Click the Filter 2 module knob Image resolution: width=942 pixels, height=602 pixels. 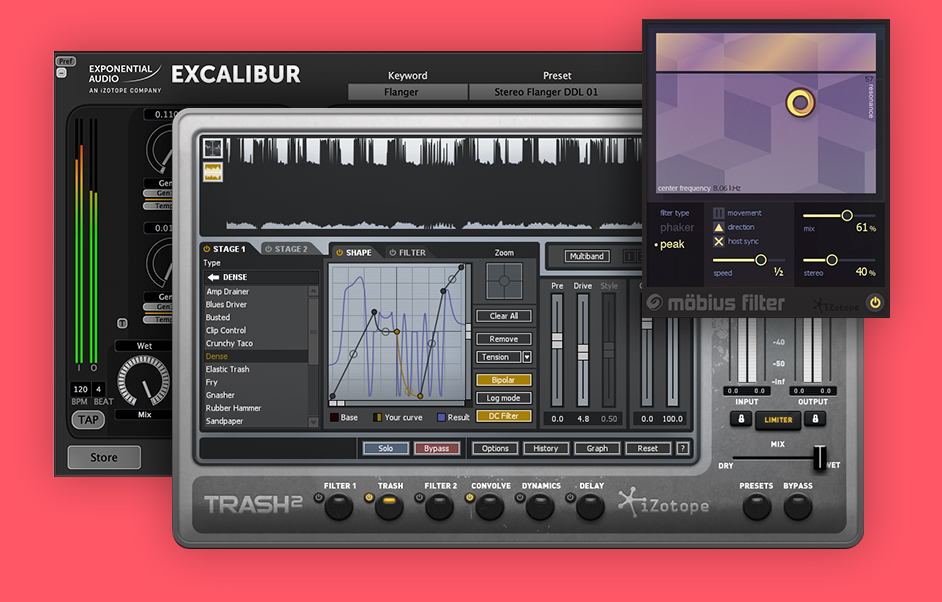click(x=439, y=507)
